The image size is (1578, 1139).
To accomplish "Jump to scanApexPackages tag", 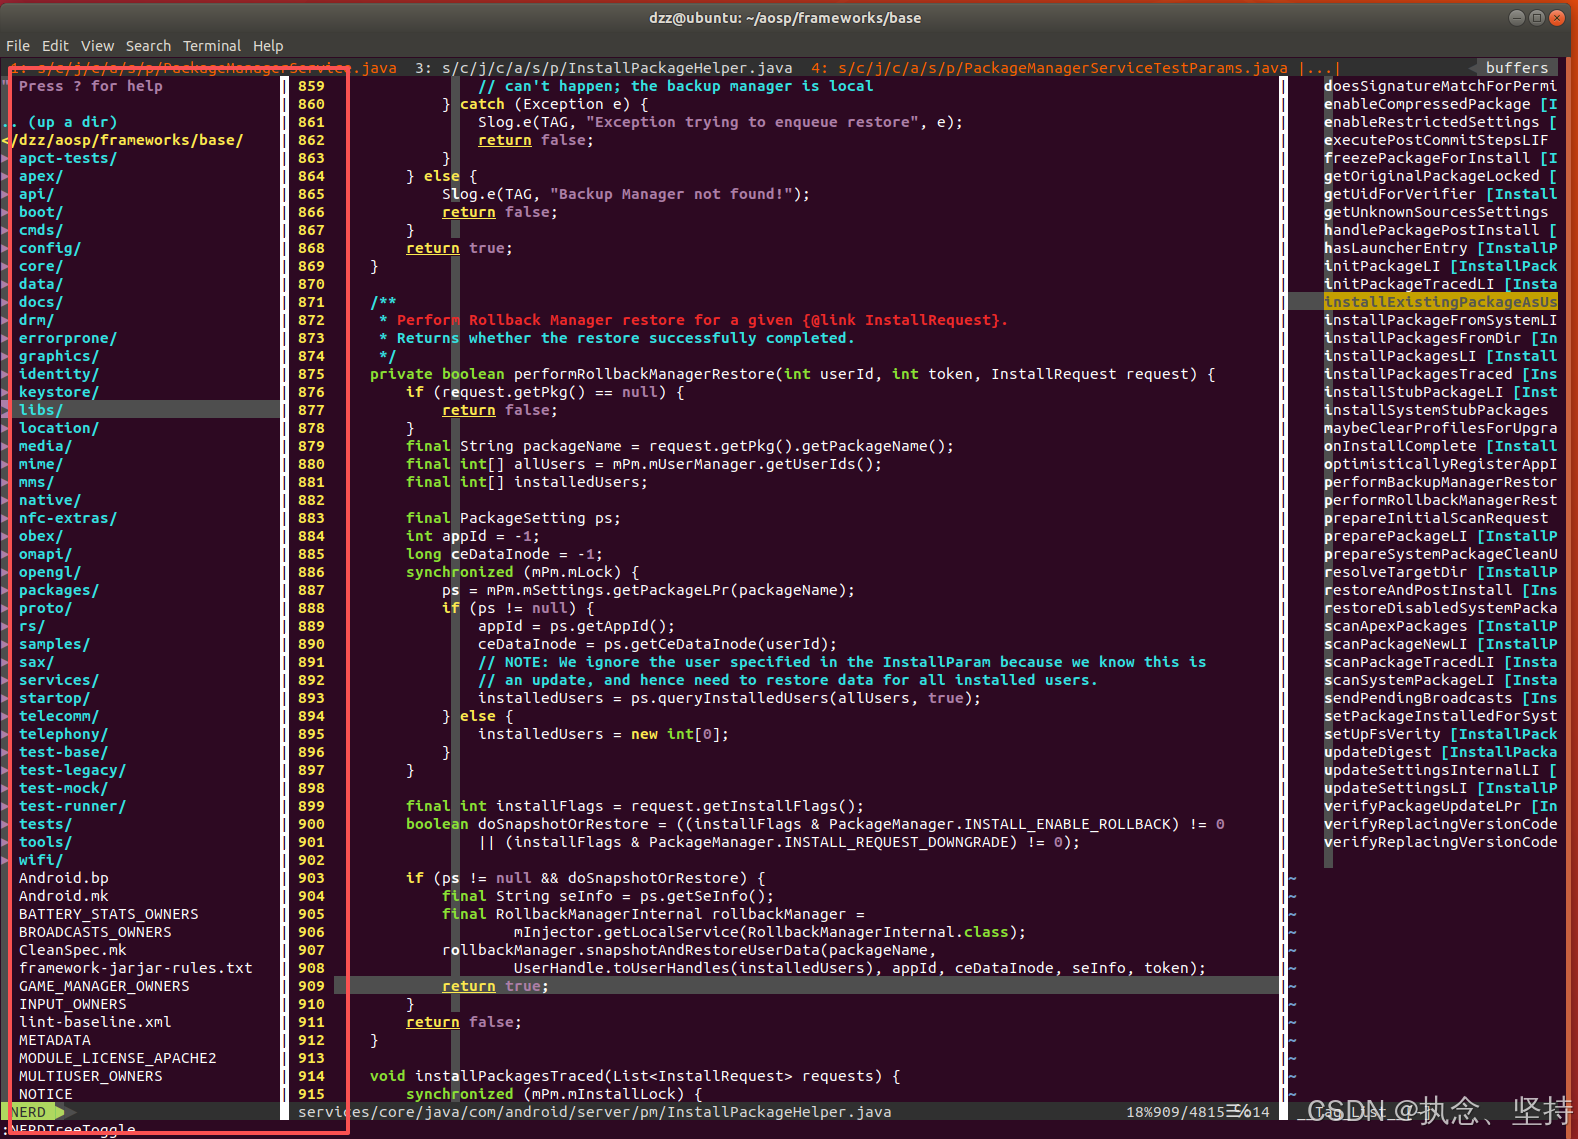I will click(1440, 626).
